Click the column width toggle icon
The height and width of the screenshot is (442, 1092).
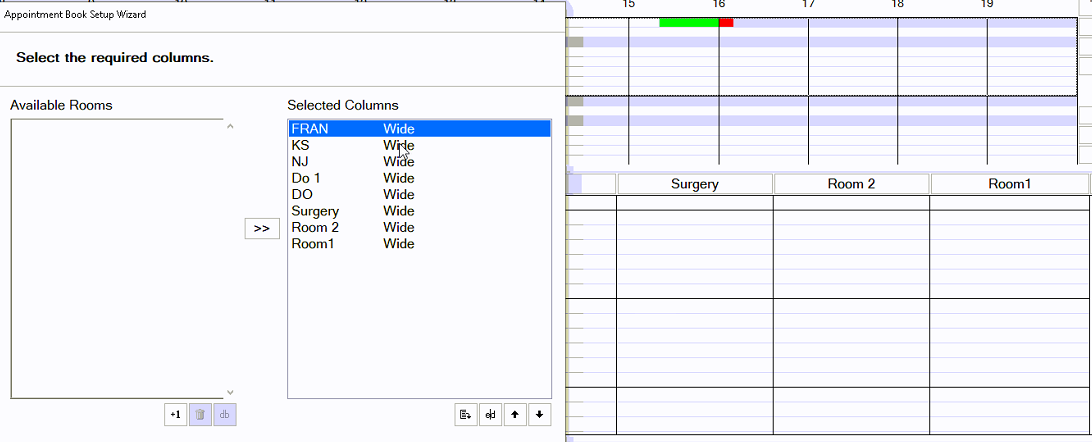tap(490, 414)
